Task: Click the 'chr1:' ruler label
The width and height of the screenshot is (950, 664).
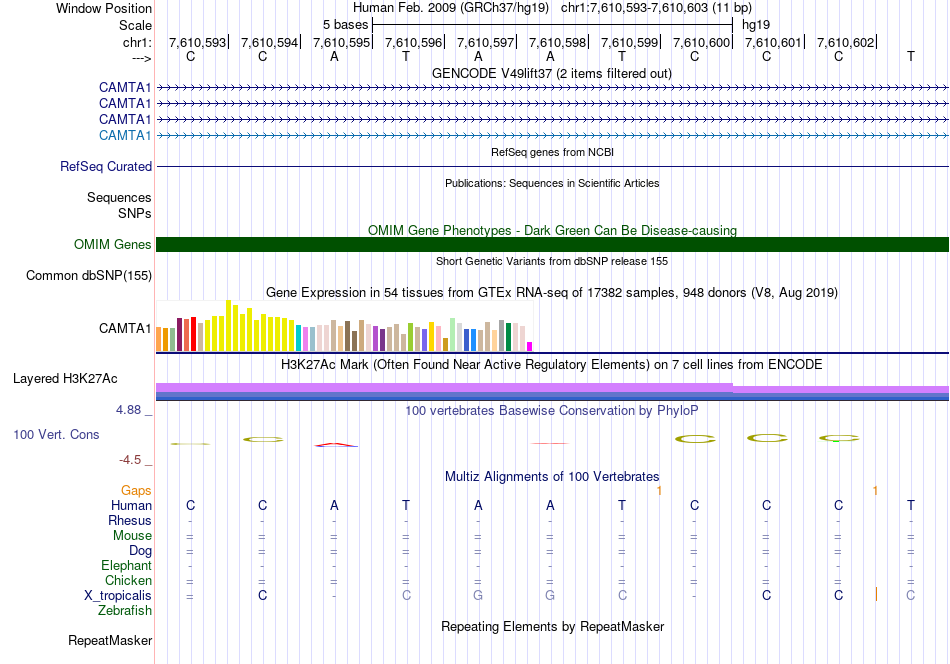Action: 137,42
